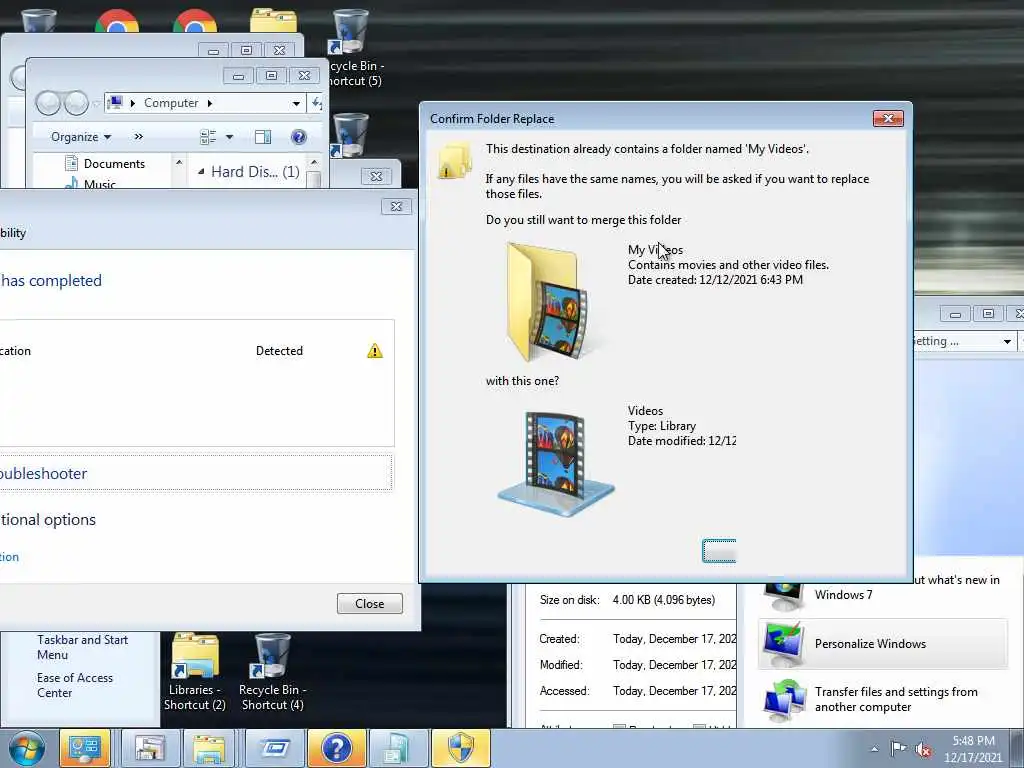Click 'has completed' heading in troubleshooter

pyautogui.click(x=51, y=281)
